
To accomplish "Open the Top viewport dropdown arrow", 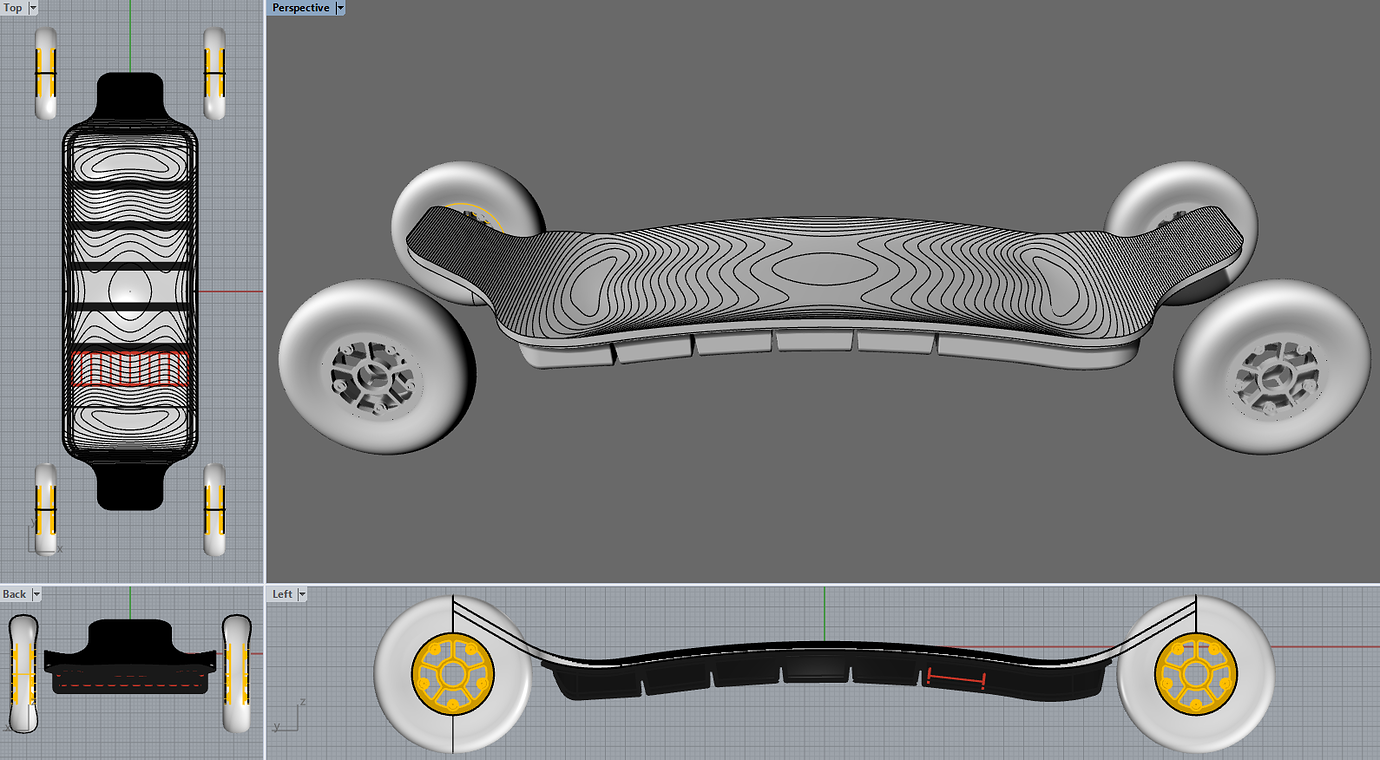I will point(33,8).
